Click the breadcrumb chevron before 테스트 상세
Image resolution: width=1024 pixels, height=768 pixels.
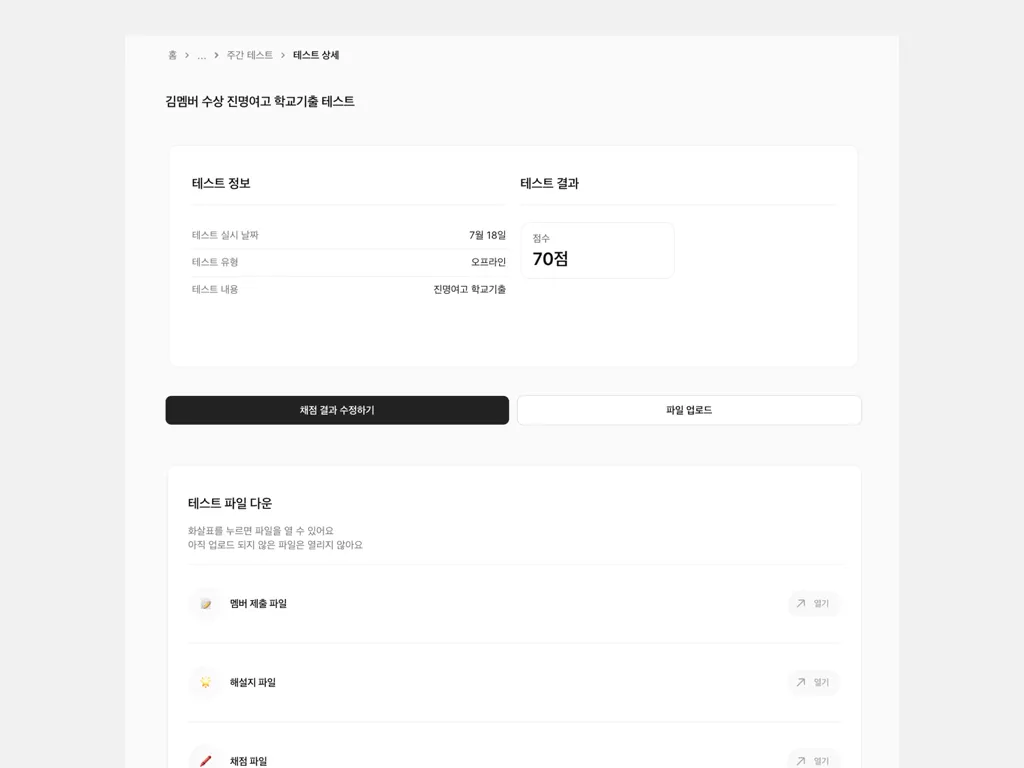click(283, 55)
